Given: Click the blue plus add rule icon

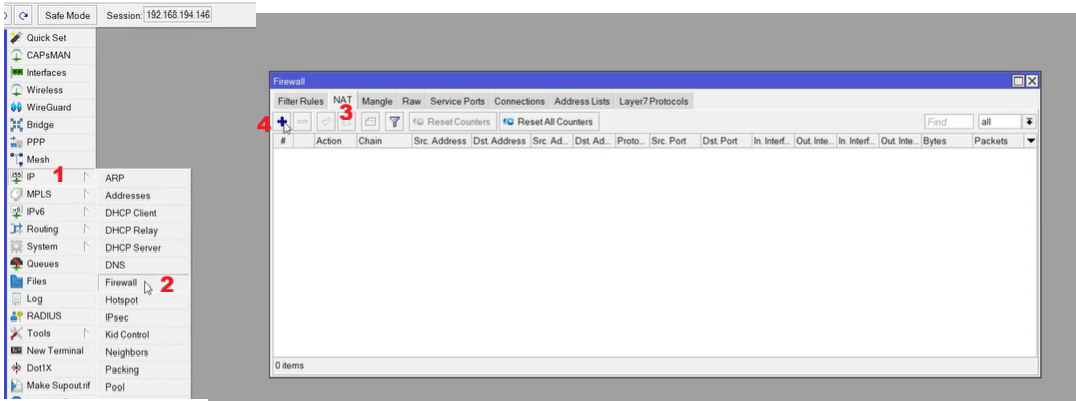Looking at the screenshot, I should pos(284,122).
